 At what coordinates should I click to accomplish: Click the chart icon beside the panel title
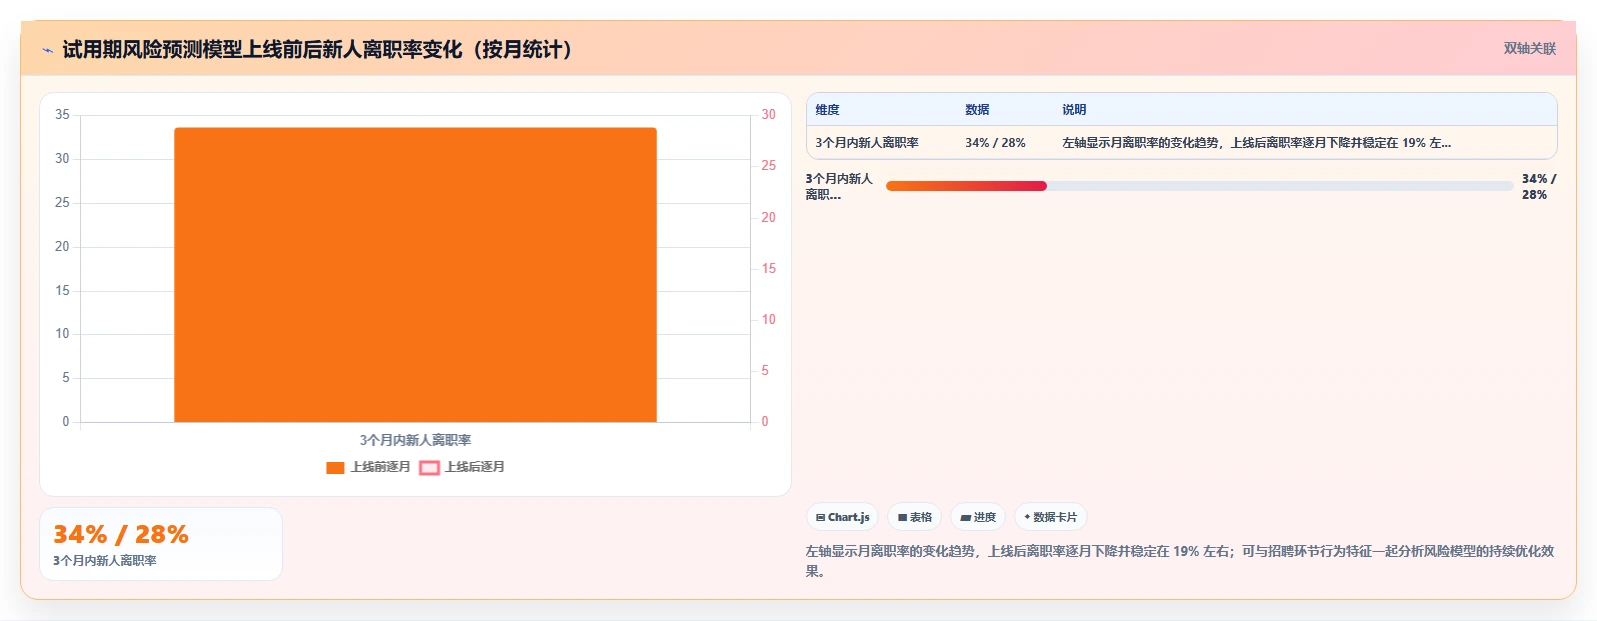pos(47,50)
